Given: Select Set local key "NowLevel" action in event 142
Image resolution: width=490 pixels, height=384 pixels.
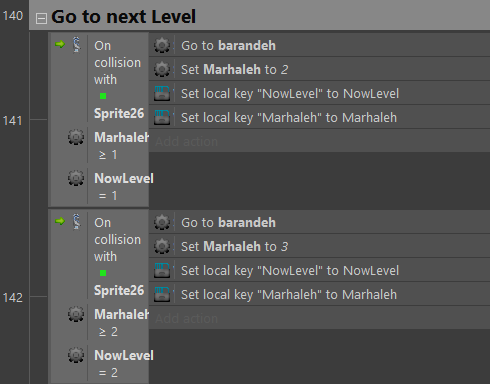Looking at the screenshot, I should 319,270.
